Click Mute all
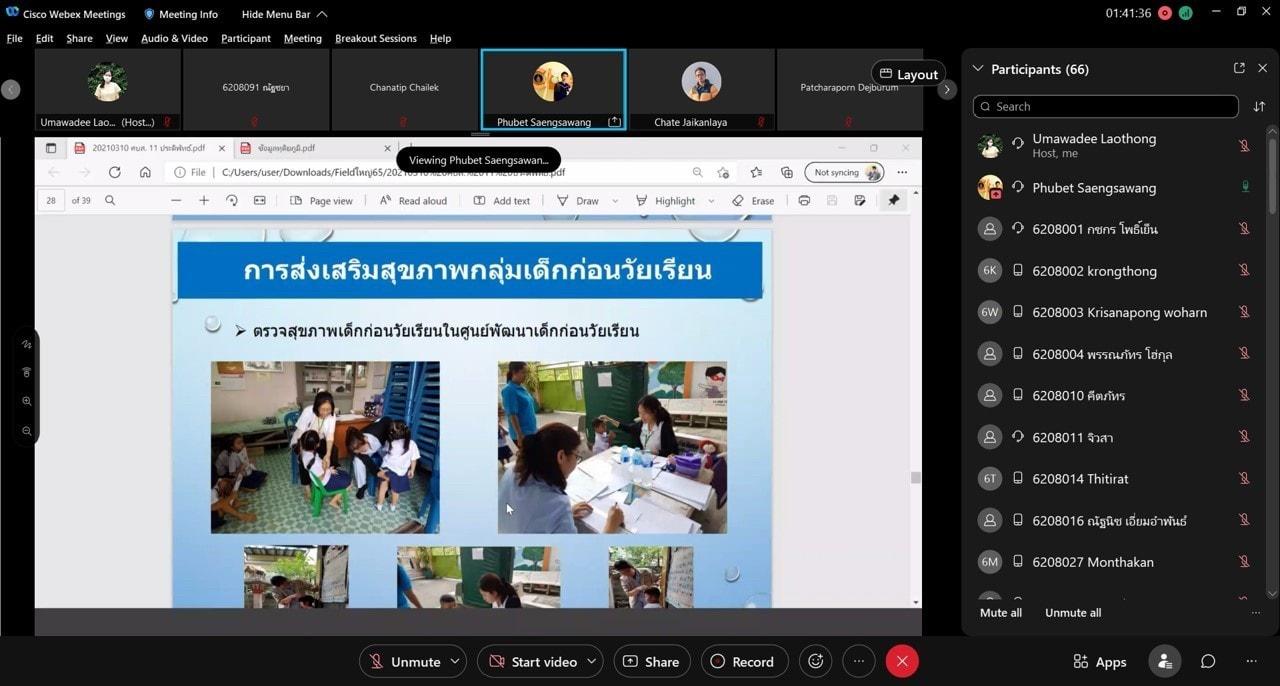Viewport: 1280px width, 686px height. click(x=1001, y=613)
